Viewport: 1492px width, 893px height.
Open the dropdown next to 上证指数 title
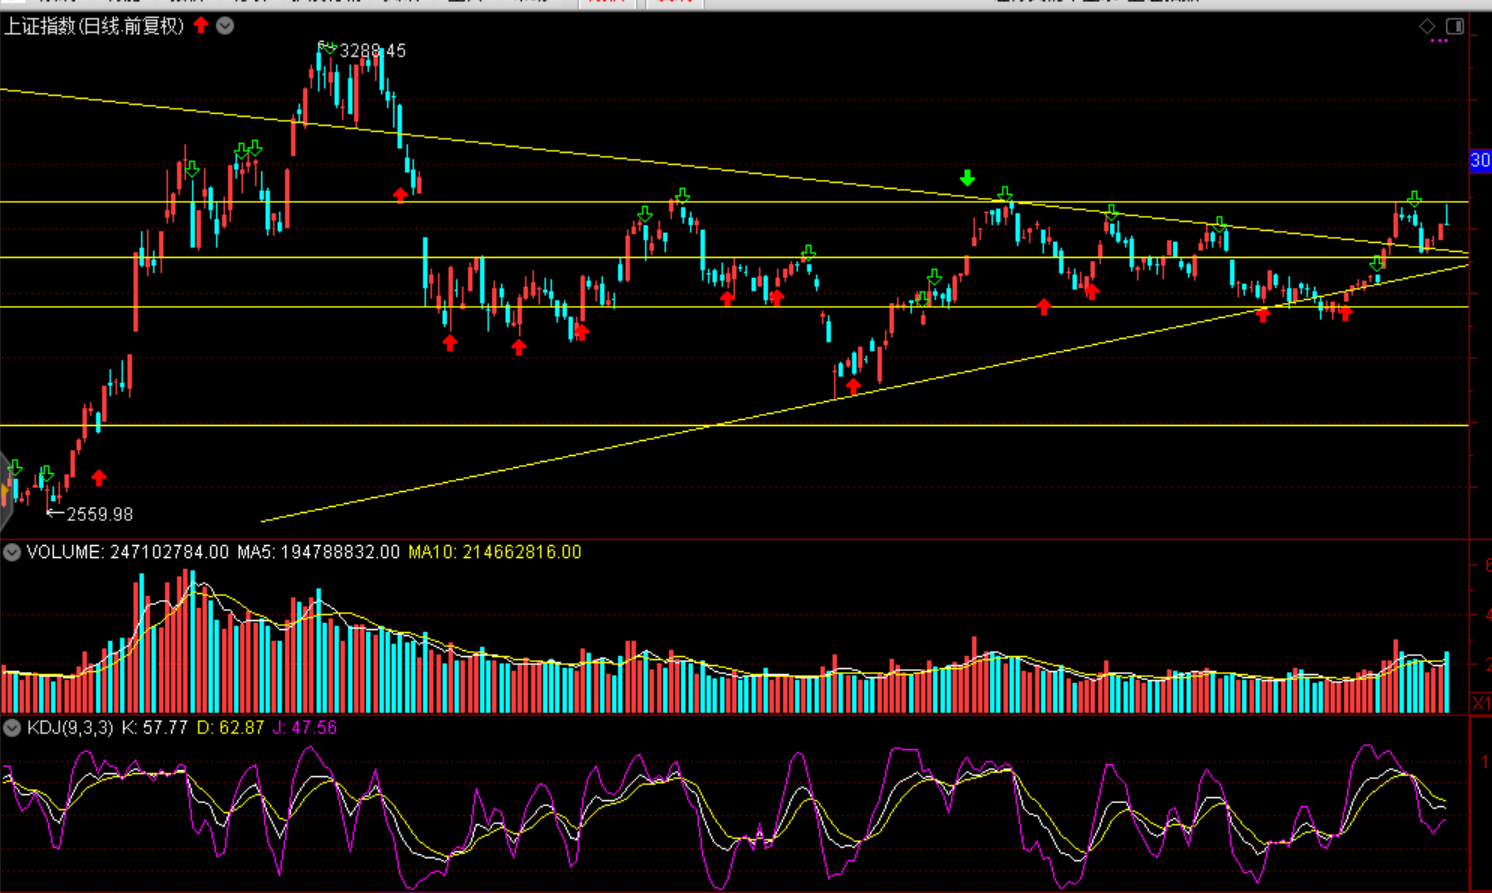(x=225, y=26)
